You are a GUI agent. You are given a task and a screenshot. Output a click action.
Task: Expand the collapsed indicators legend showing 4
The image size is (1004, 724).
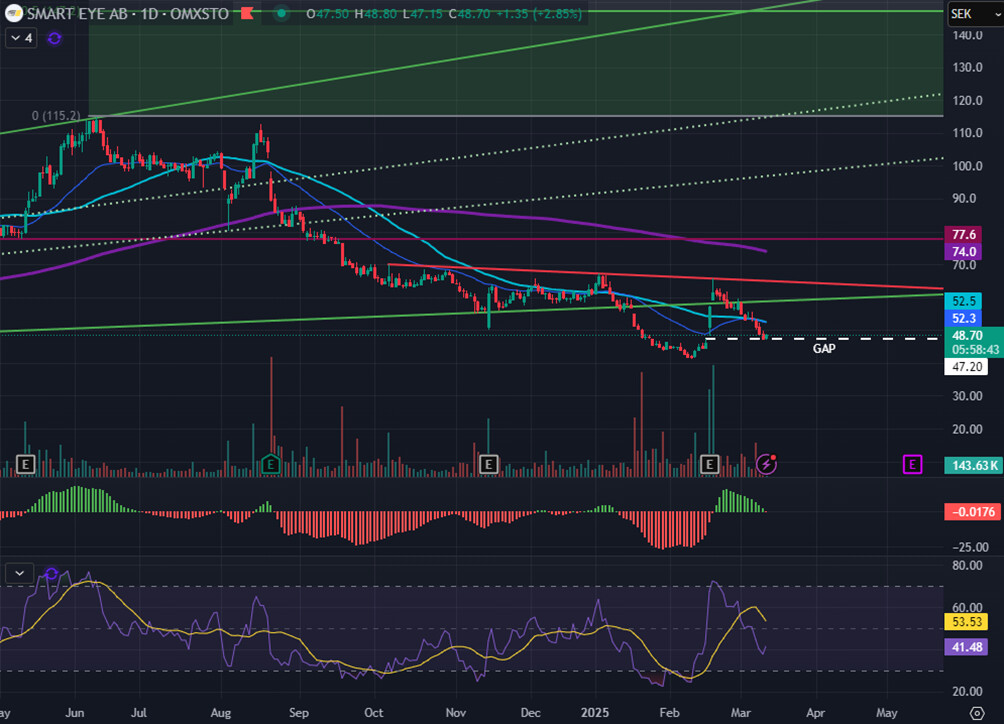click(20, 38)
